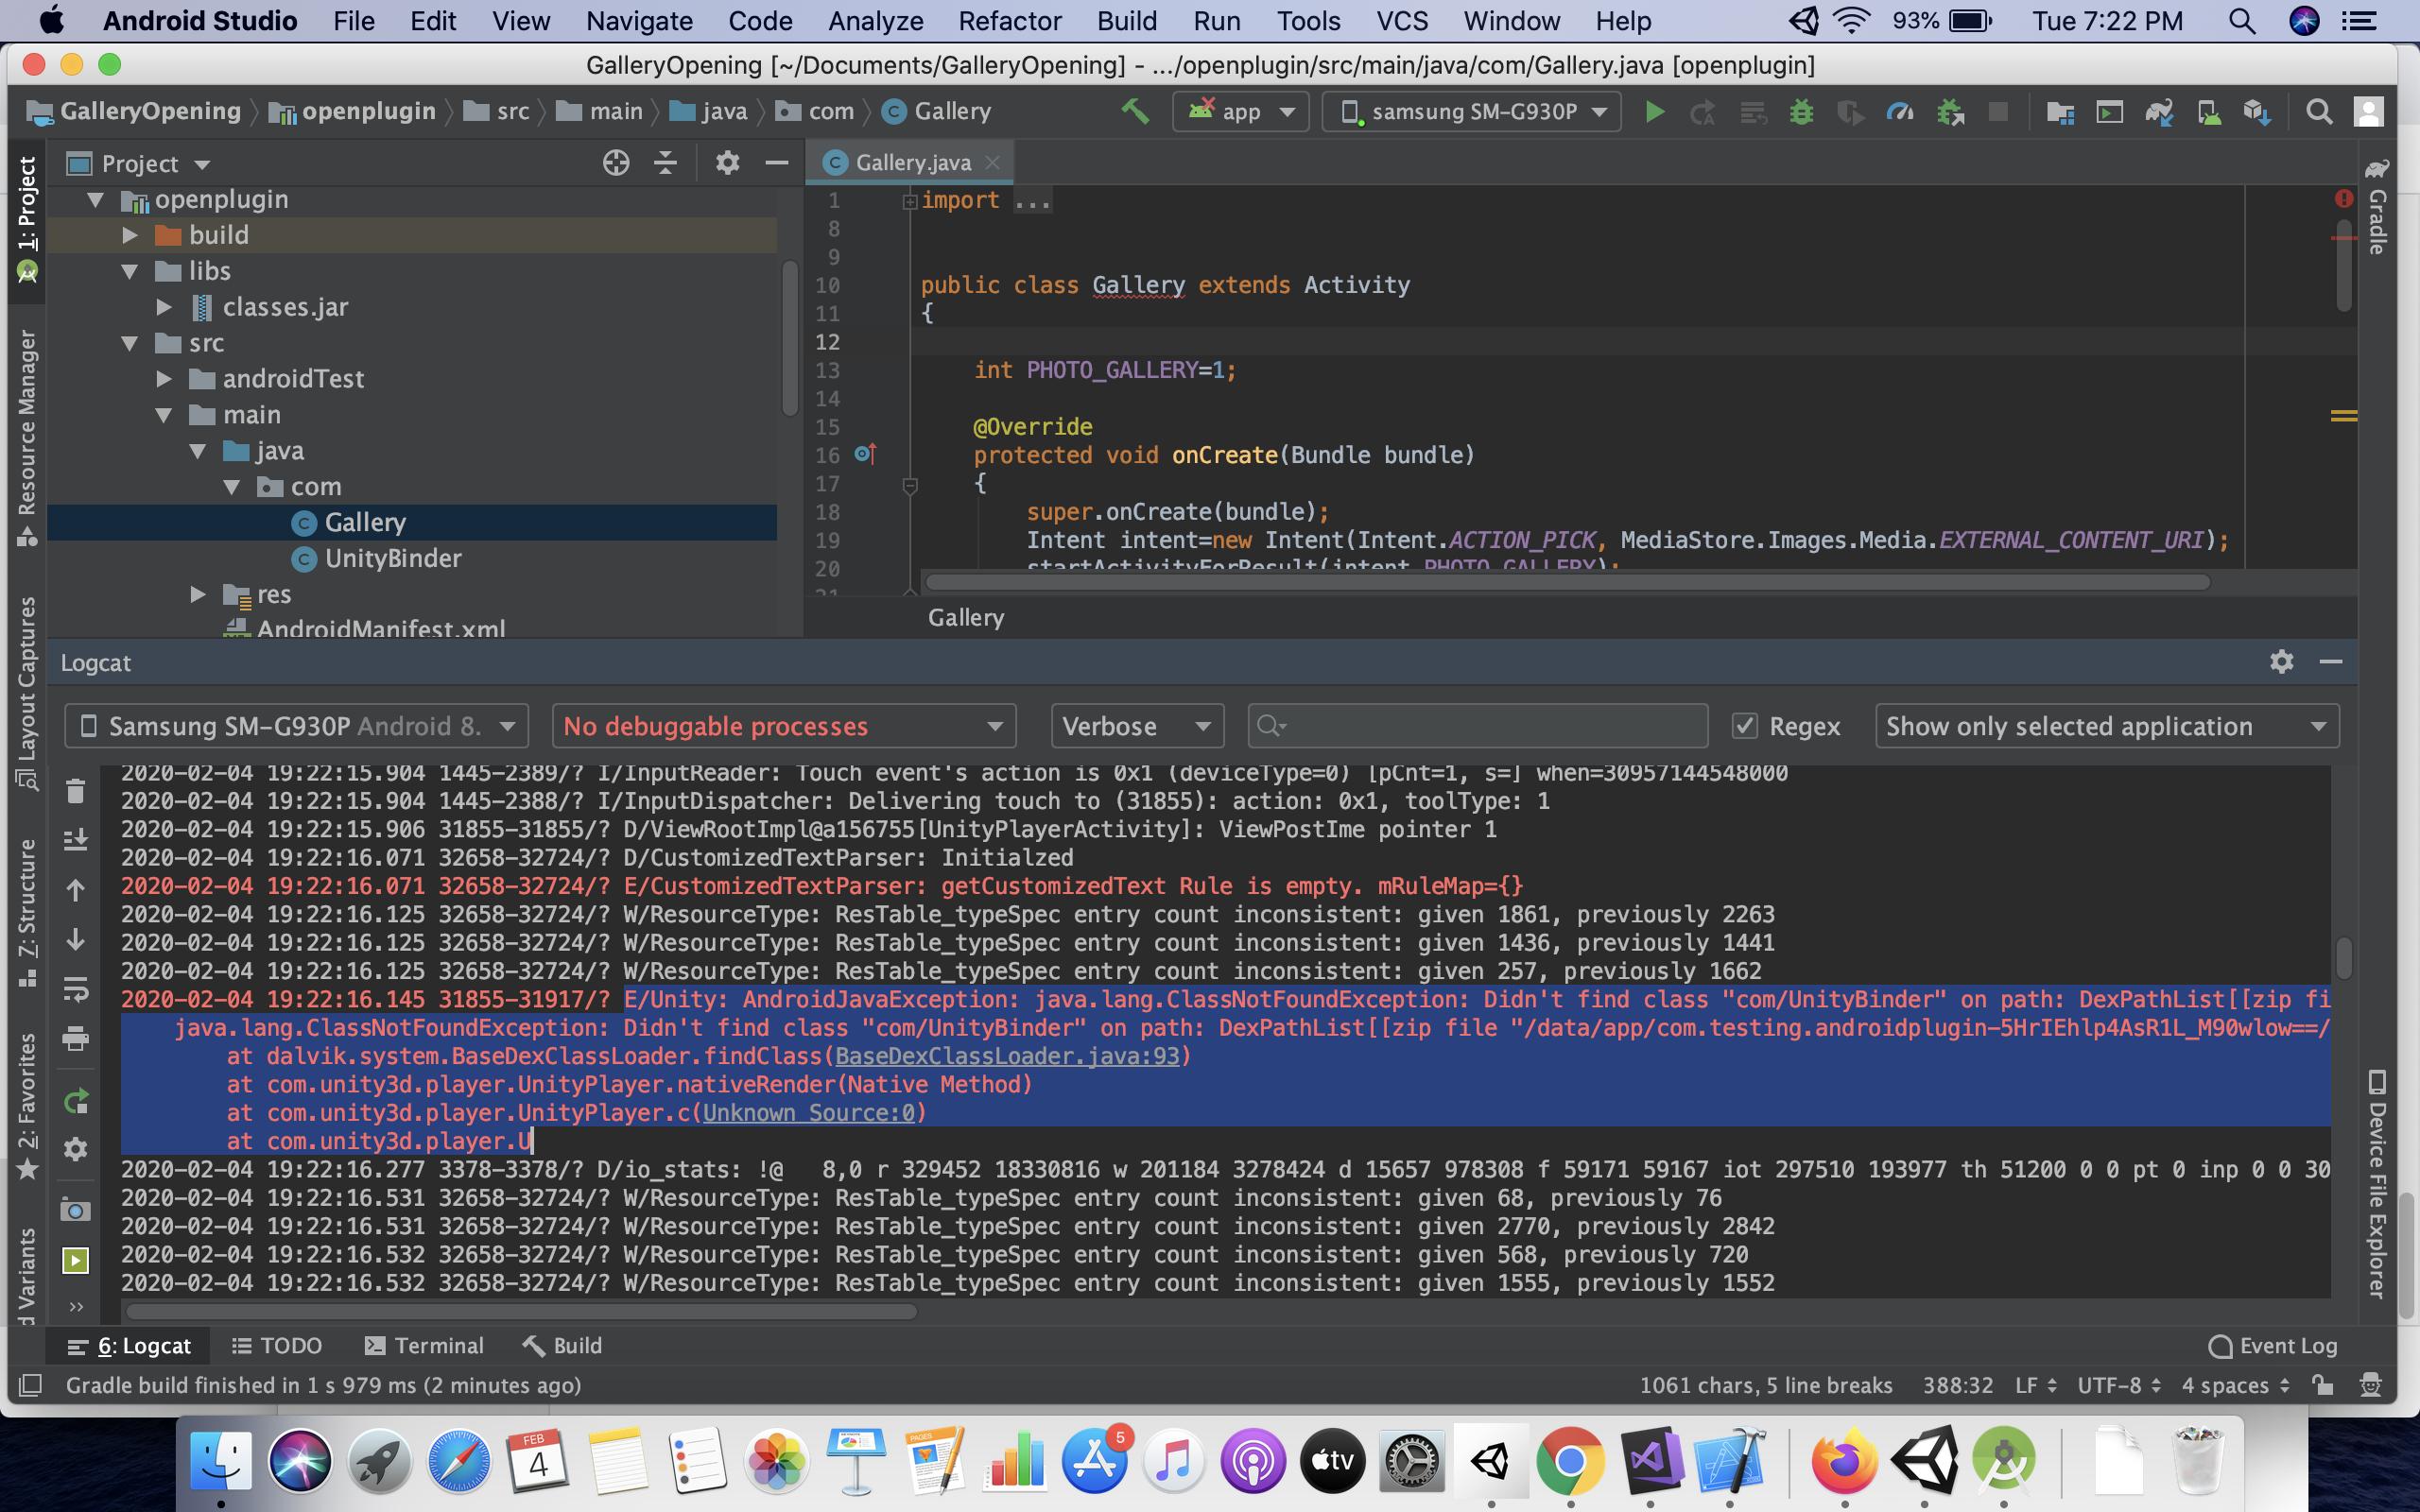
Task: Open the Project Structure icon in toolbar
Action: coord(2060,111)
